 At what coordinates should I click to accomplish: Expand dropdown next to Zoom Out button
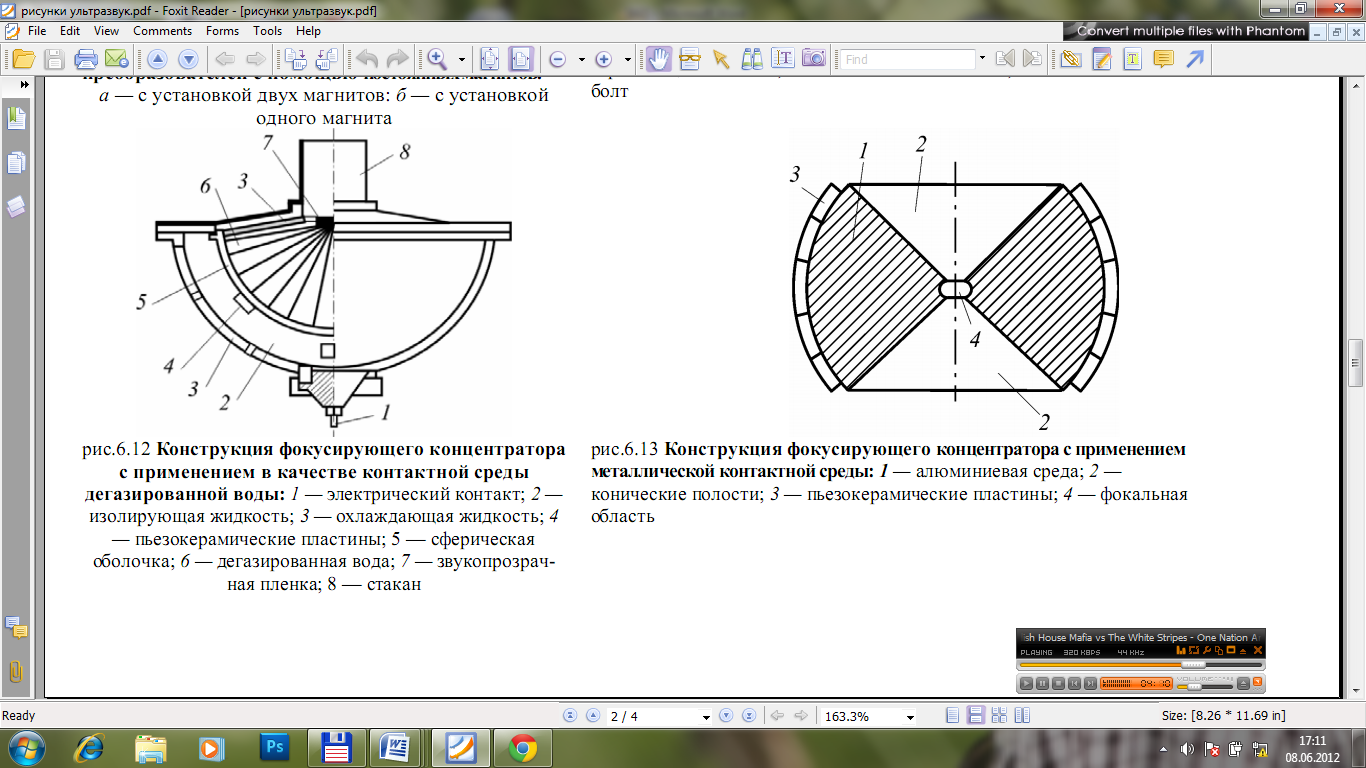tap(581, 59)
